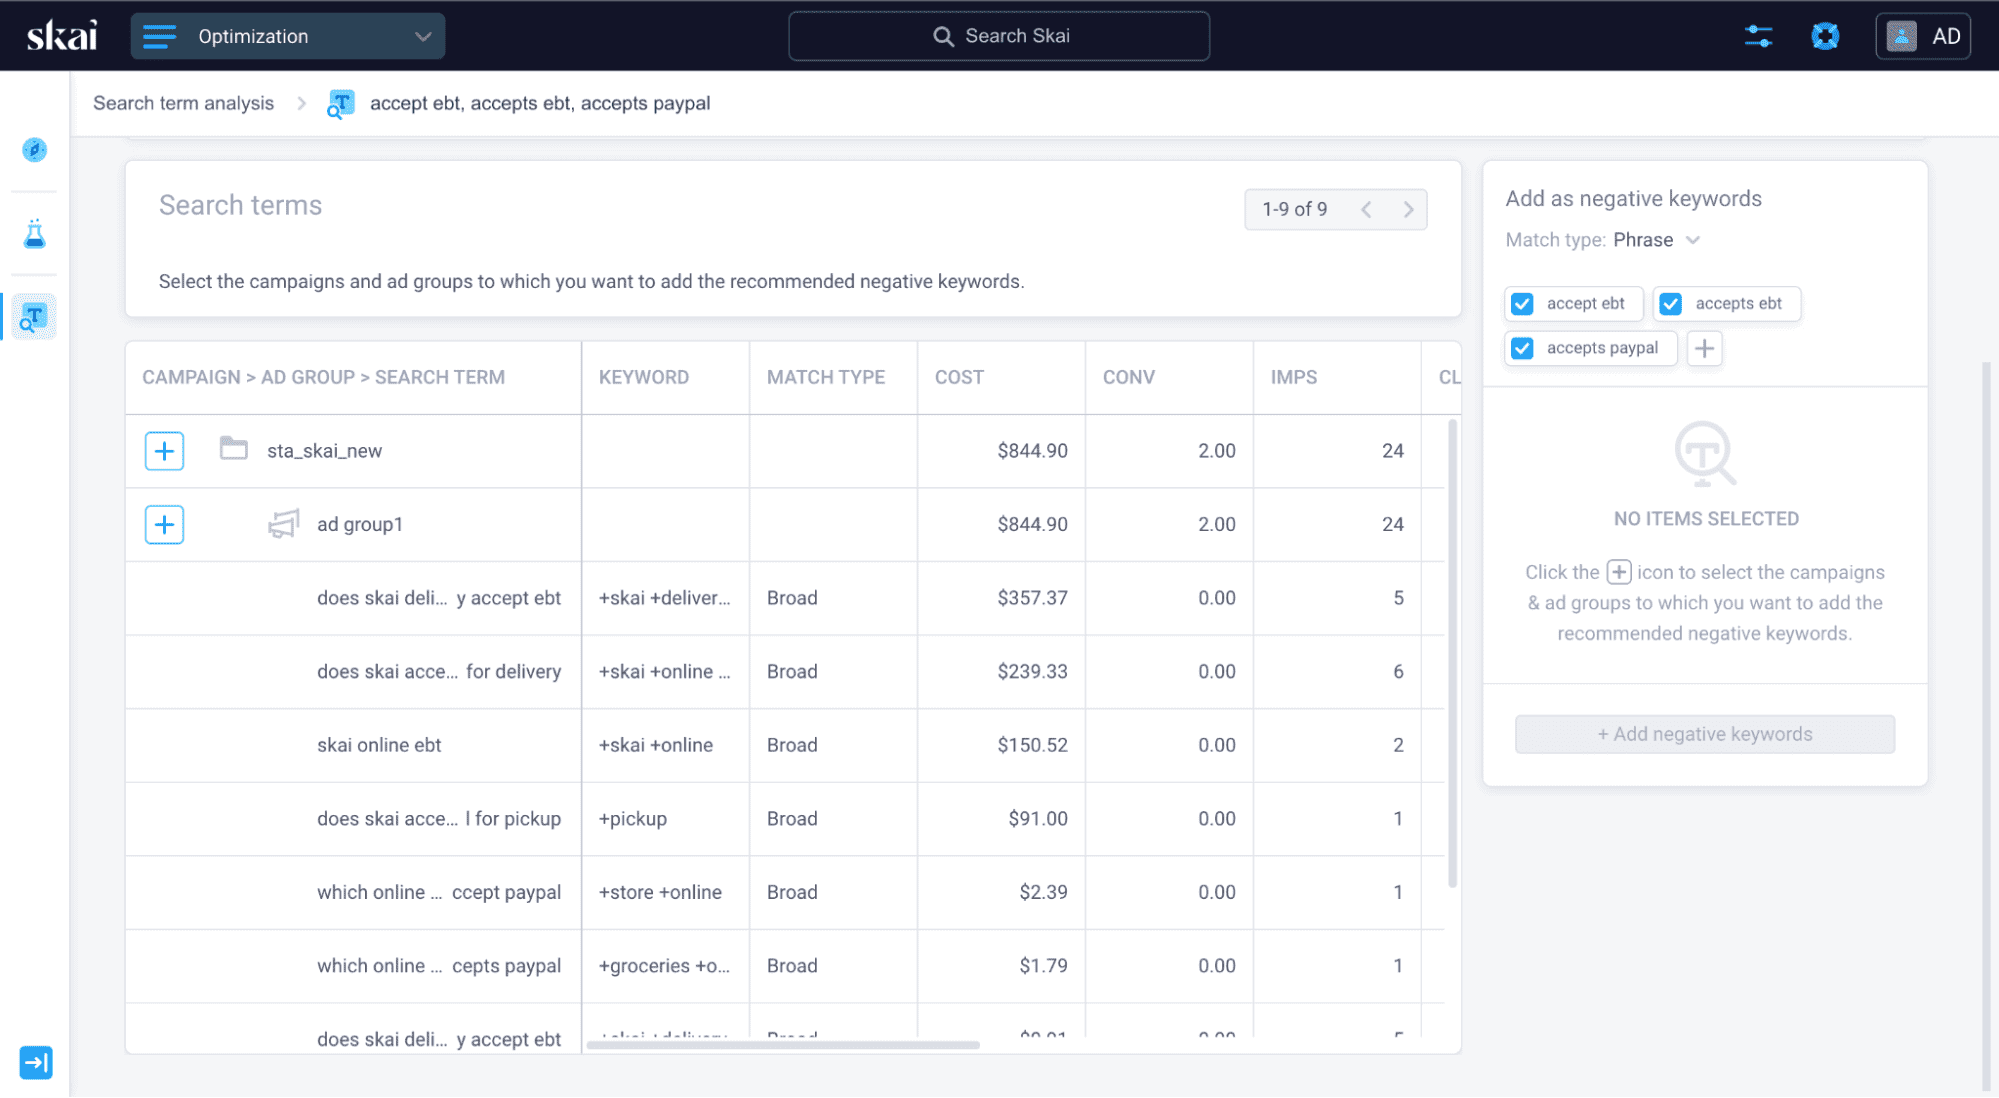The height and width of the screenshot is (1098, 1999).
Task: Click the skai online ebt search term
Action: (x=379, y=745)
